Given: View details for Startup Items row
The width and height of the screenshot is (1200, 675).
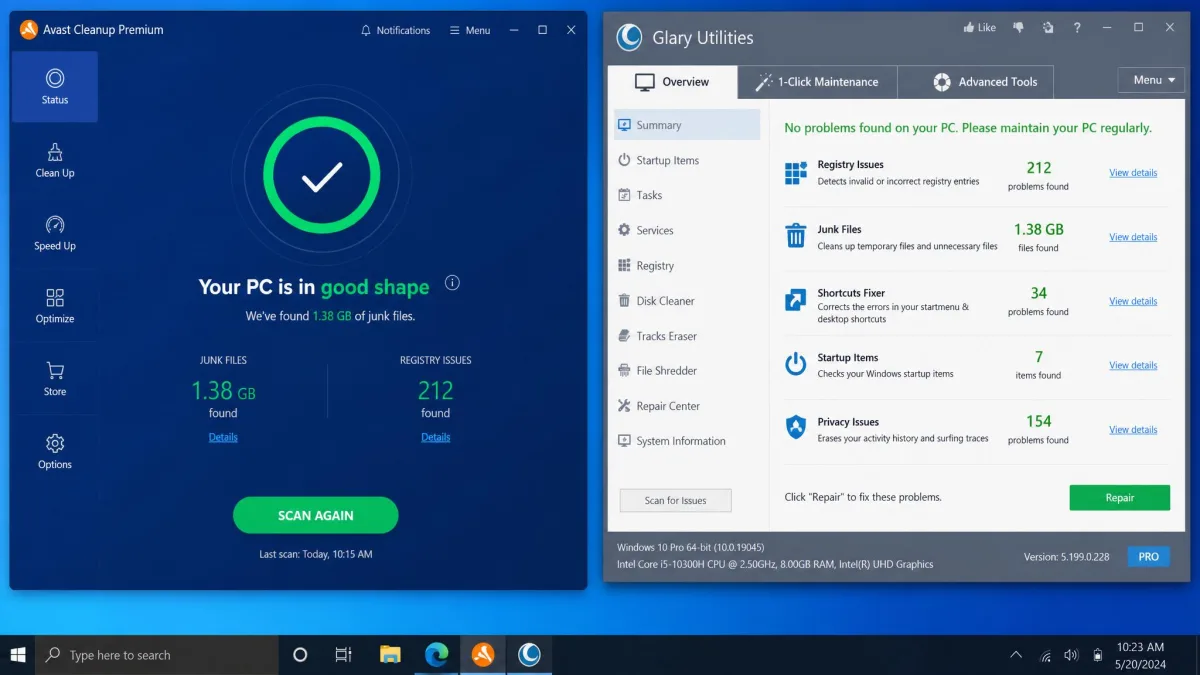Looking at the screenshot, I should 1133,365.
